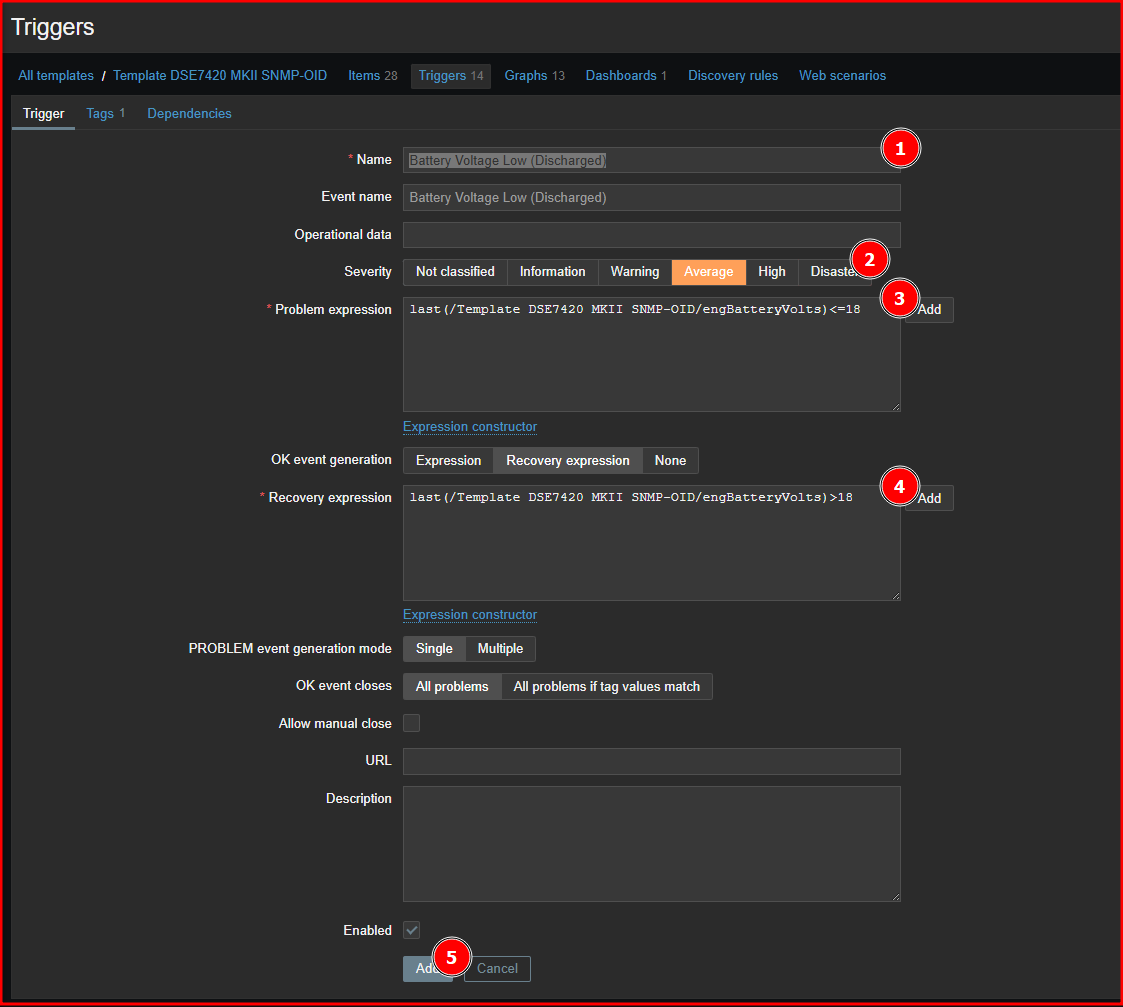Choose All problems if tag values match

[x=607, y=686]
